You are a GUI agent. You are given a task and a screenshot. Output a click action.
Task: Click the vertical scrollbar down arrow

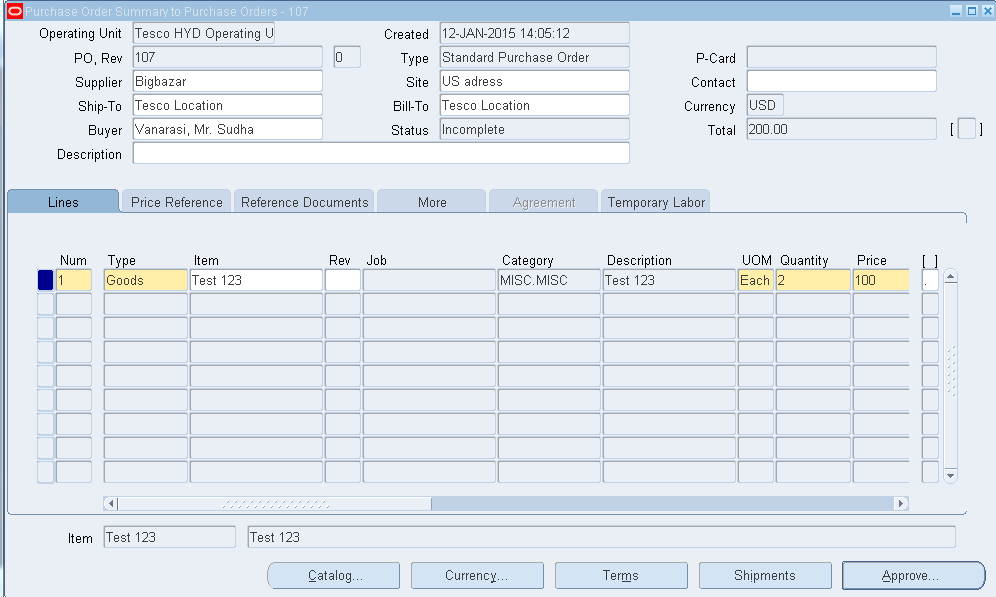950,476
